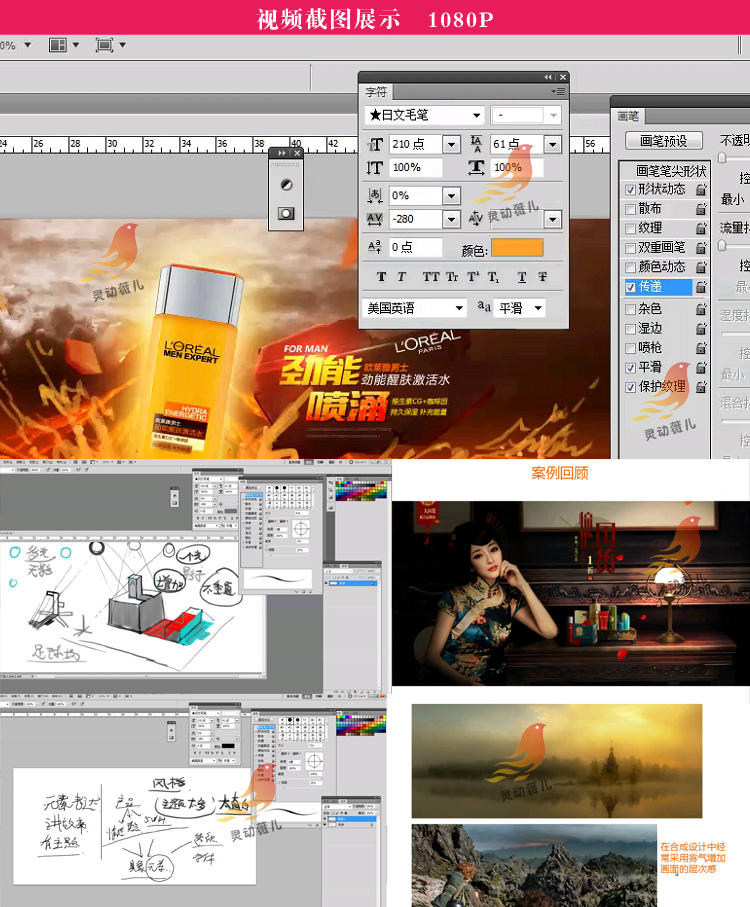Toggle lock icon for 形状动态
750x907 pixels.
(x=701, y=189)
